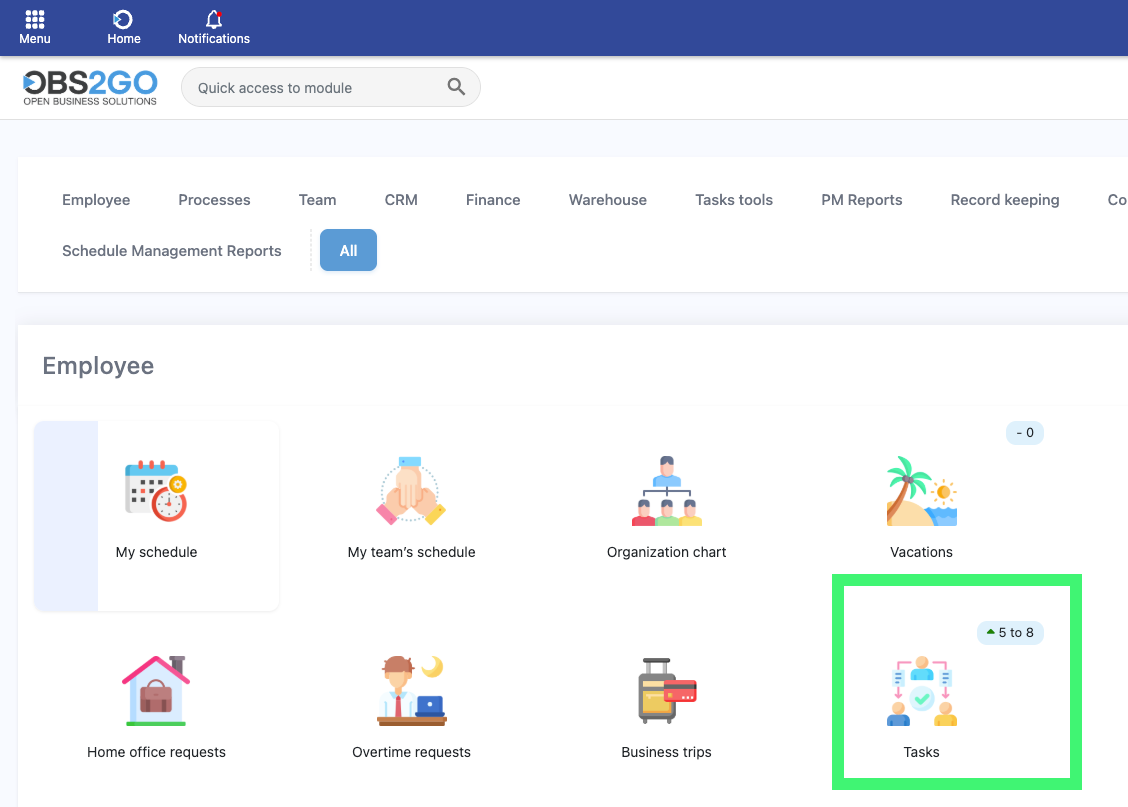1128x807 pixels.
Task: Click the search magnifier icon
Action: click(456, 87)
